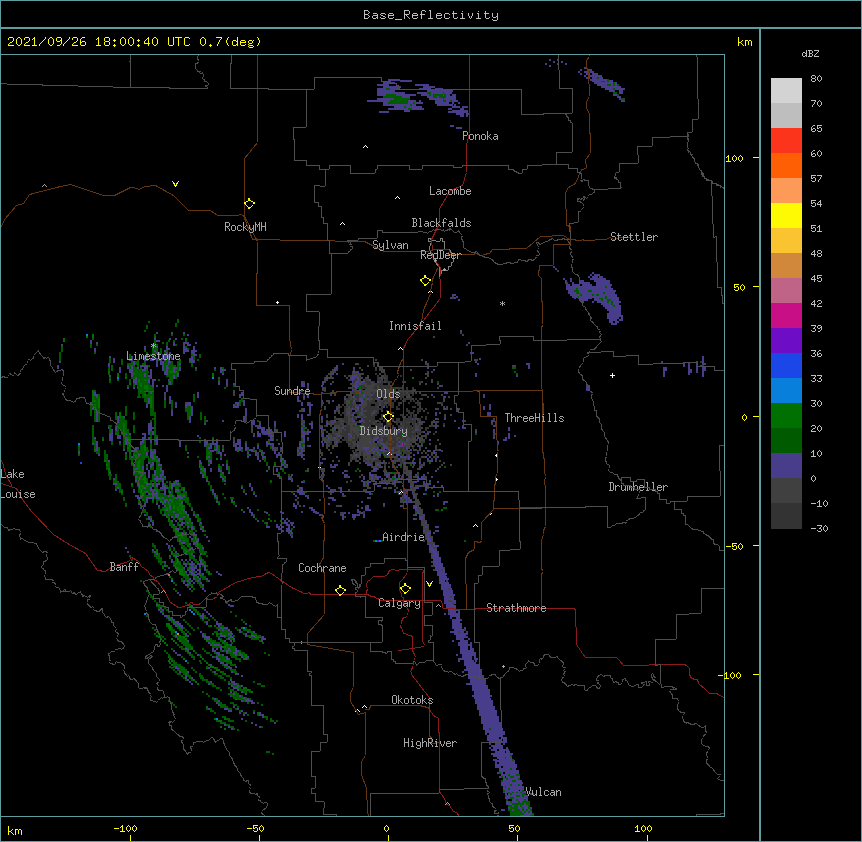
Task: Click the white asterisk marker east of Innisfail
Action: pos(502,303)
